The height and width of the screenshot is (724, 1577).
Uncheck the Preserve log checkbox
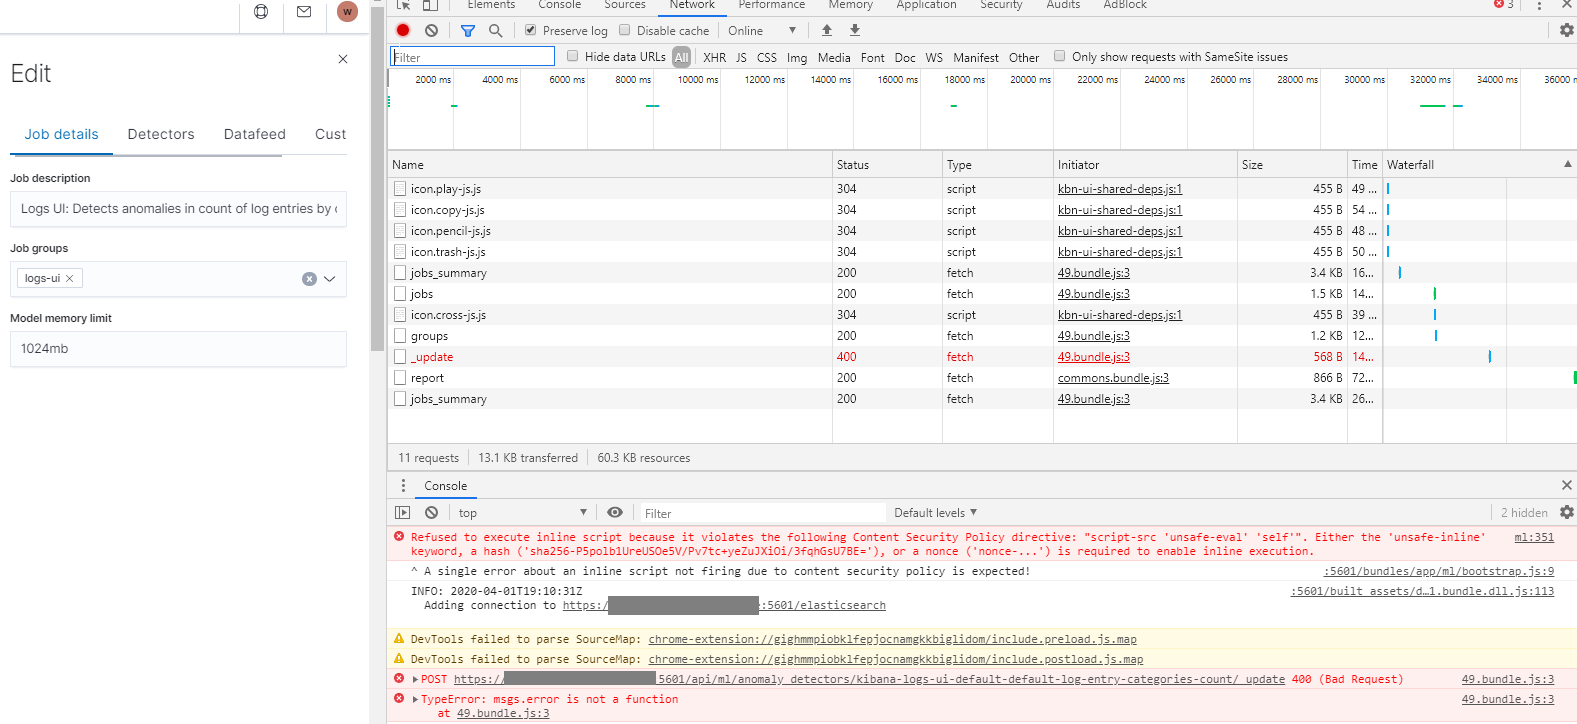click(x=531, y=30)
